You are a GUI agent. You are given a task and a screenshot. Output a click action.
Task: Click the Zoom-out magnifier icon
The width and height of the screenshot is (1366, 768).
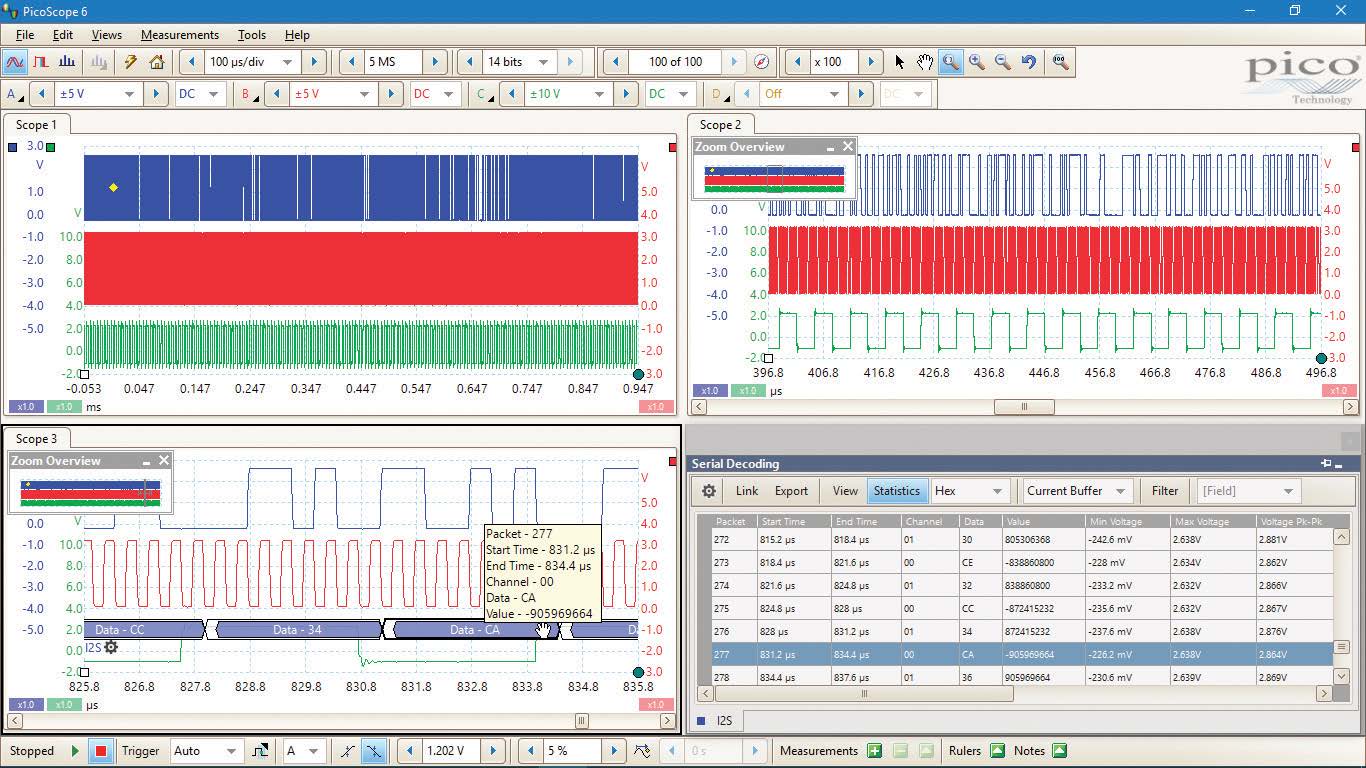(x=1003, y=62)
